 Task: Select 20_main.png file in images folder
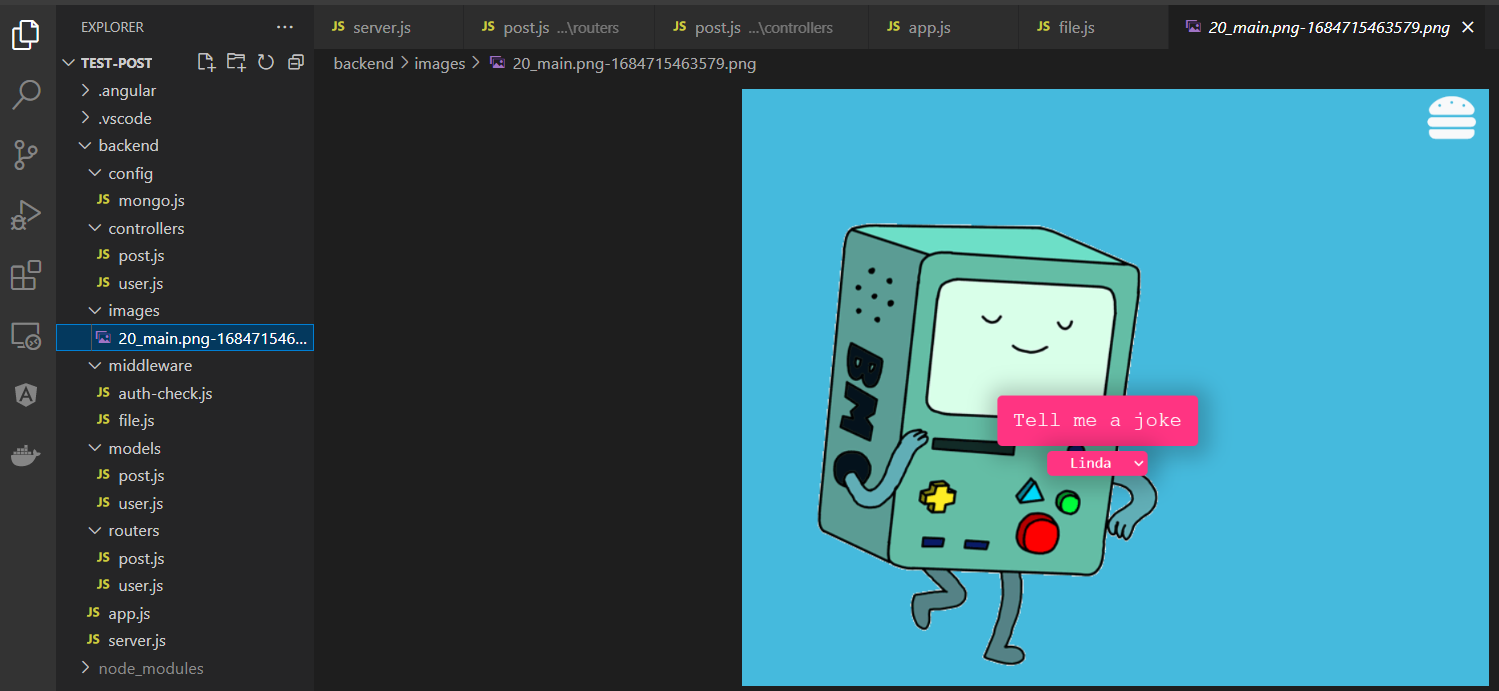(184, 338)
